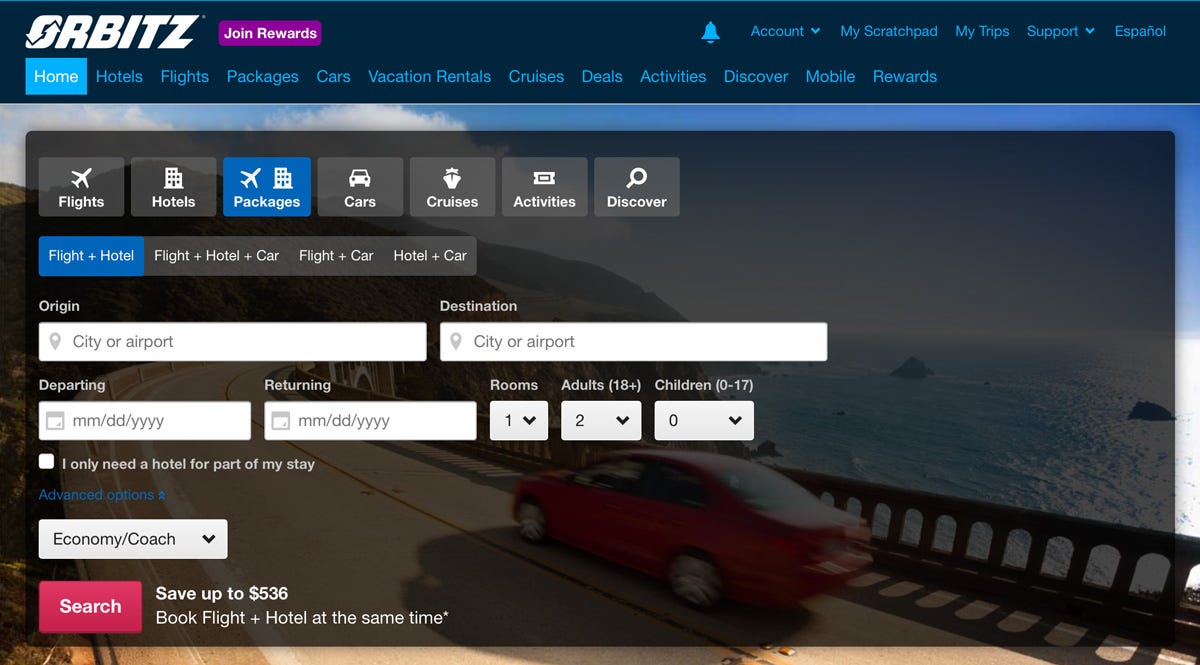Collapse the Advanced options section
This screenshot has width=1200, height=665.
[x=102, y=495]
